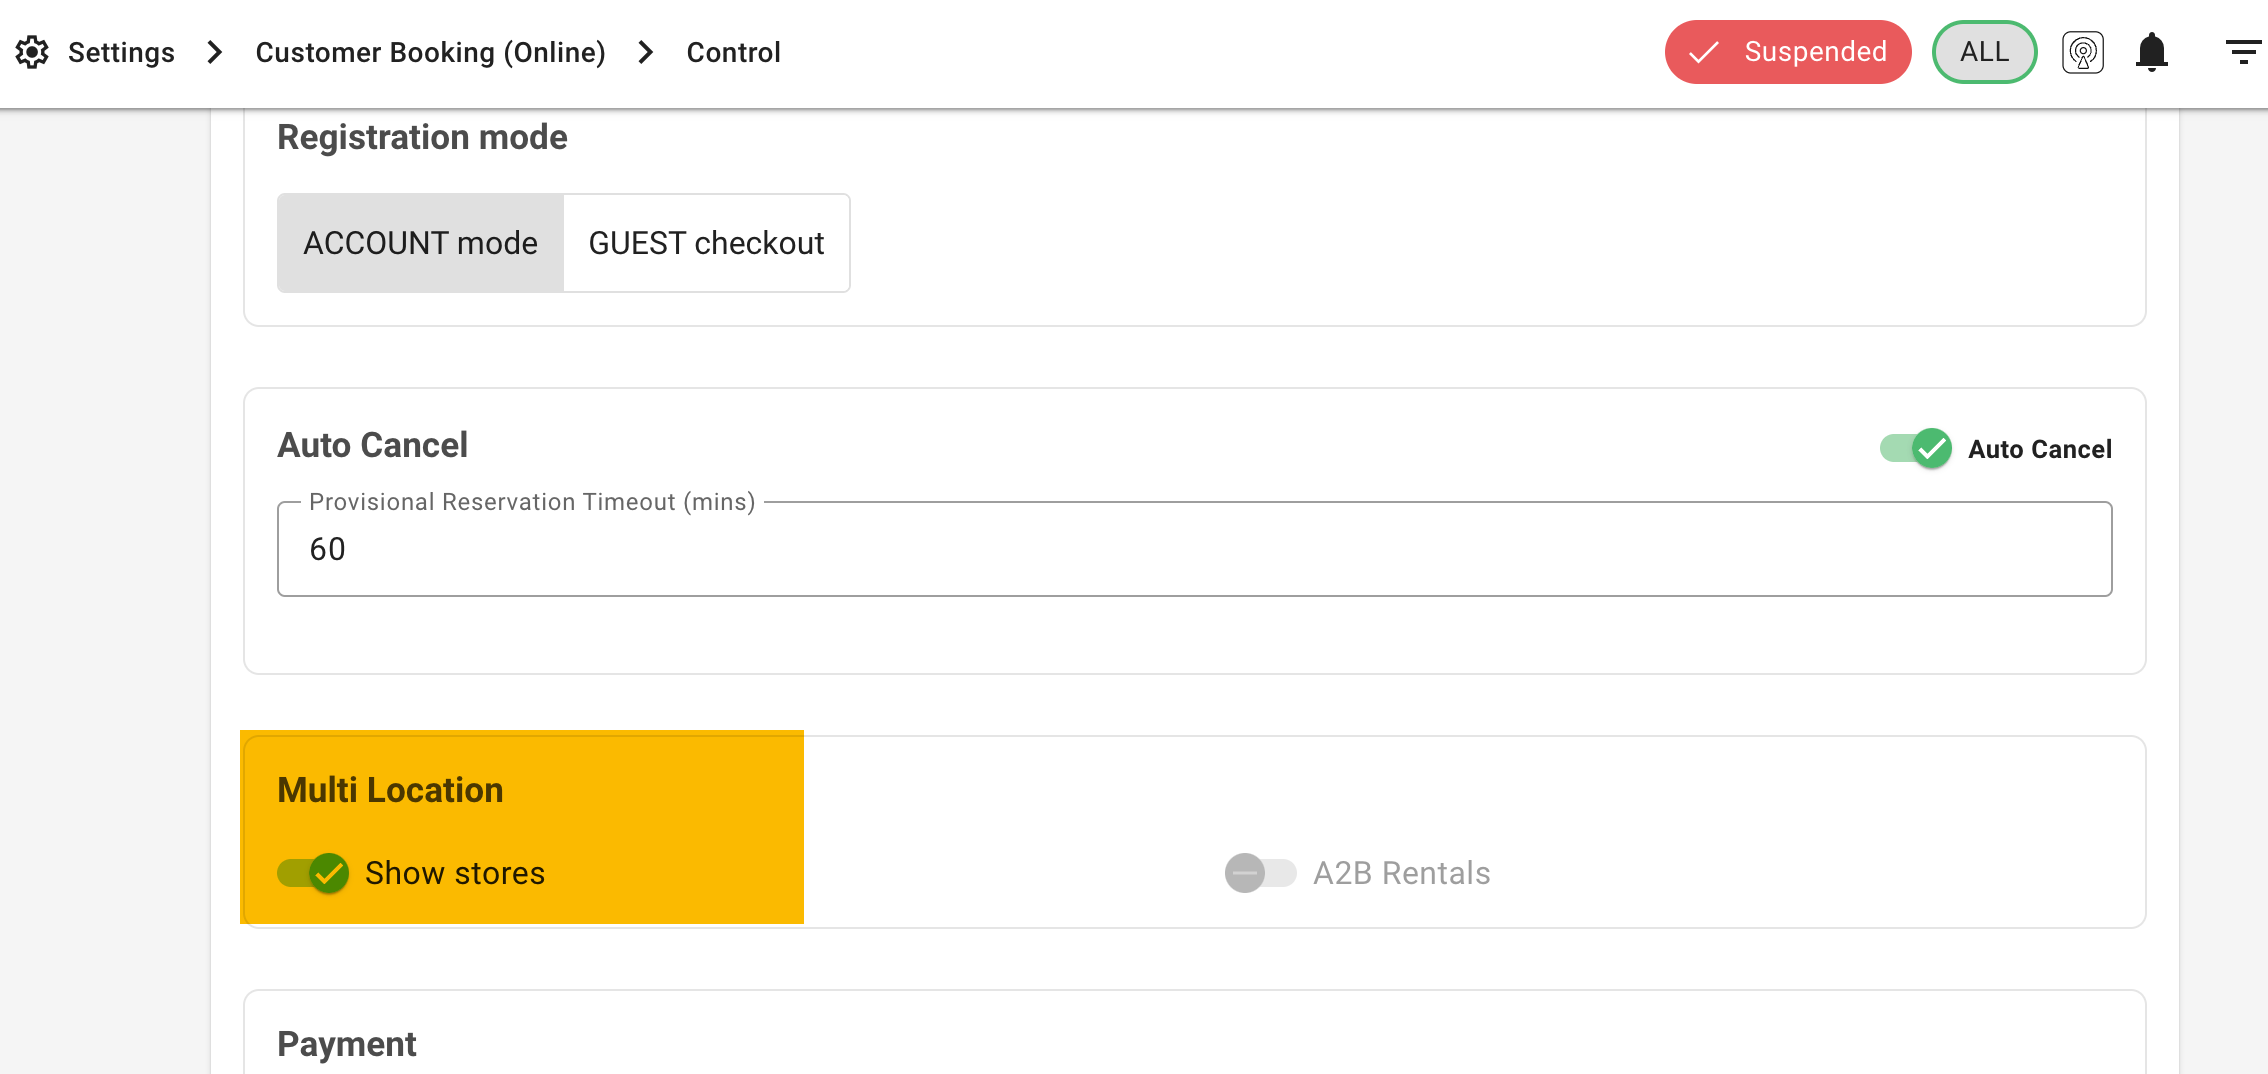Select GUEST checkout registration option

pyautogui.click(x=706, y=243)
